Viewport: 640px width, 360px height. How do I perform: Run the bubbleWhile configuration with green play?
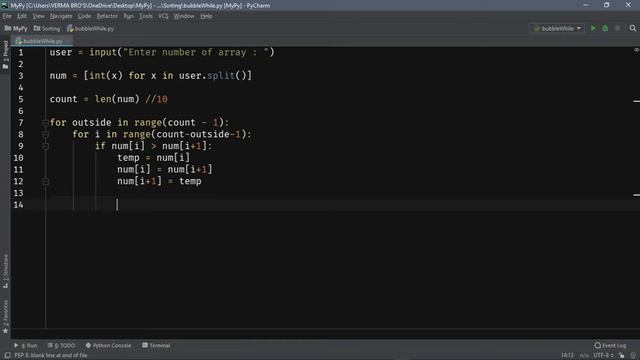point(593,28)
